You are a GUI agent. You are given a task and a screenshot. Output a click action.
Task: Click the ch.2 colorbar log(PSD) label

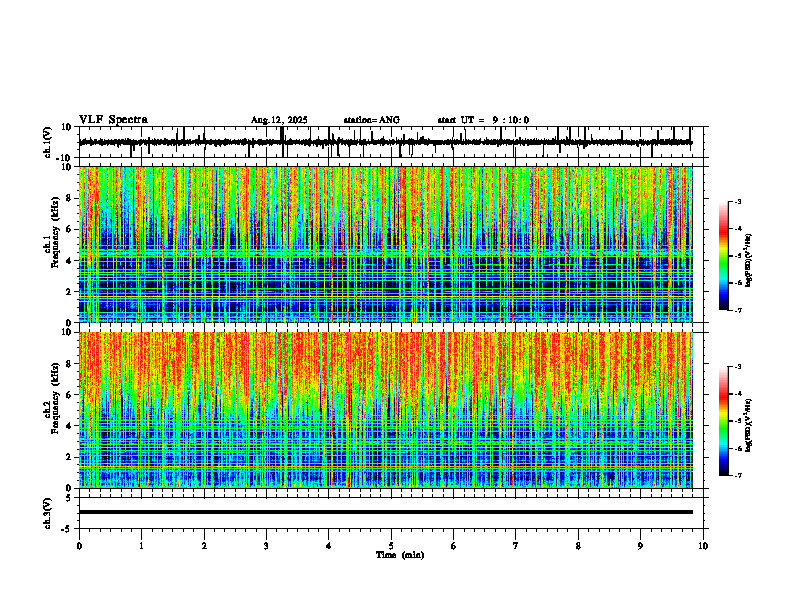point(749,425)
